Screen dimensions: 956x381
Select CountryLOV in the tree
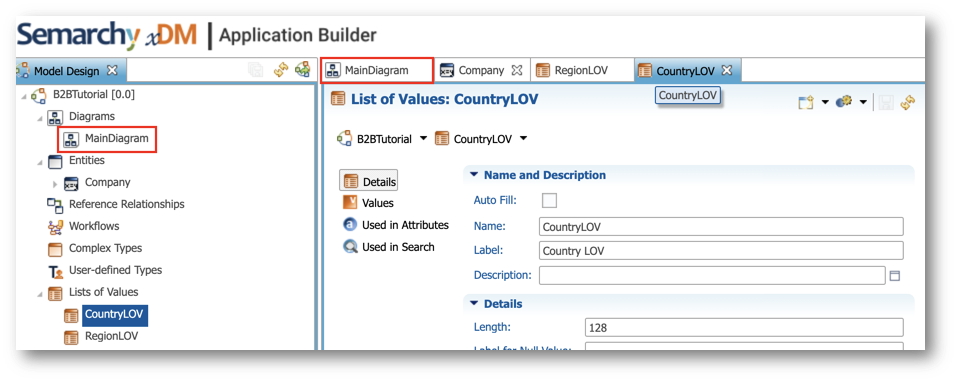tap(114, 315)
